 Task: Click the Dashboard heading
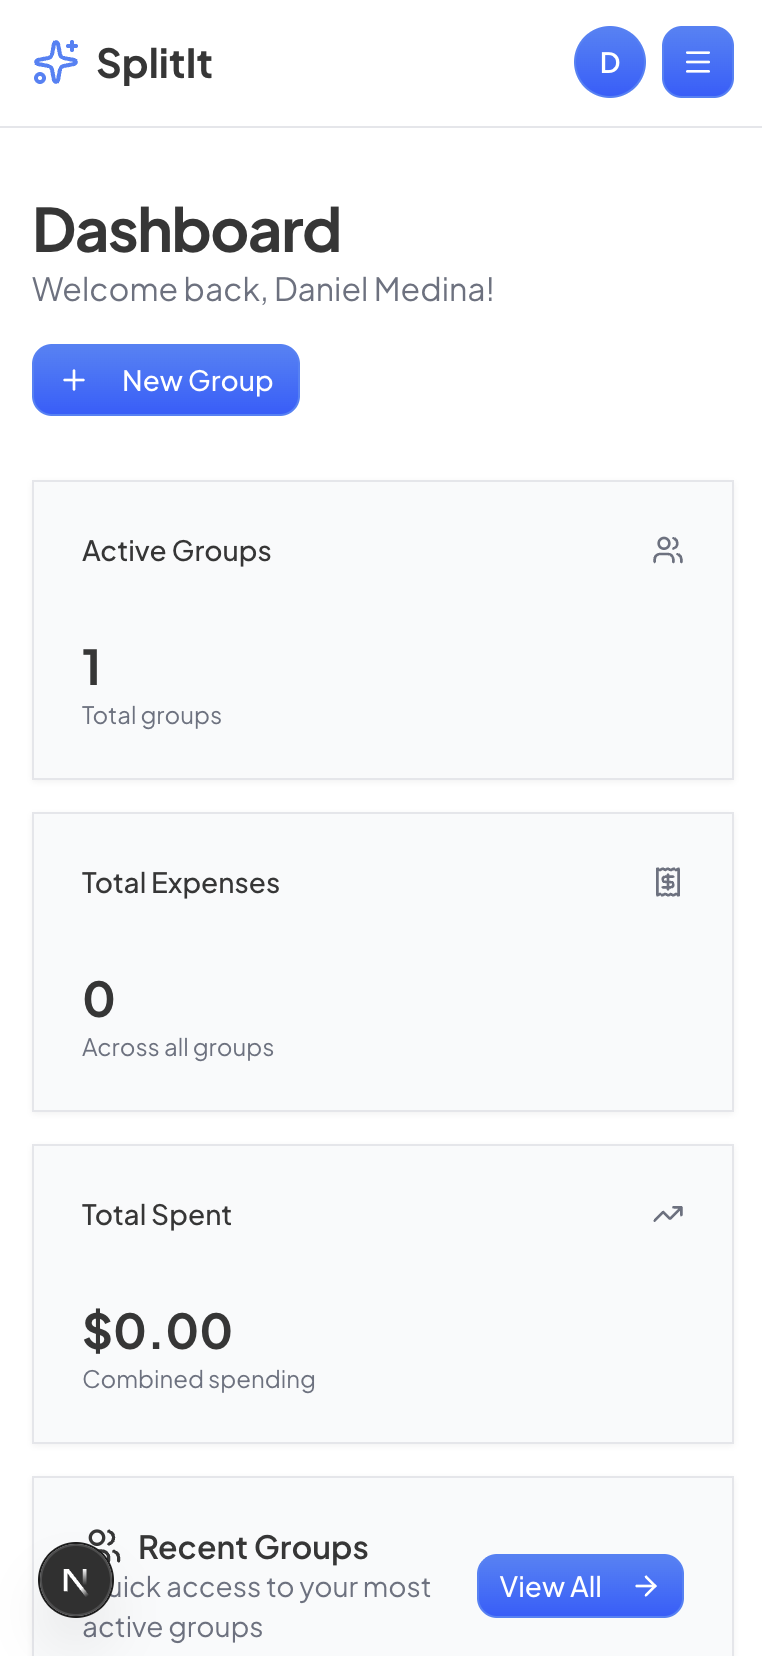(x=187, y=230)
